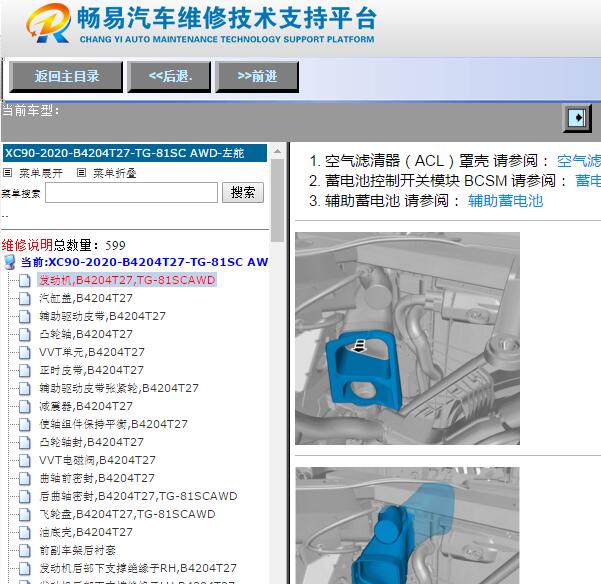This screenshot has height=584, width=601.
Task: Click document icon beside 汽缸盖,B4204T27
Action: (25, 299)
